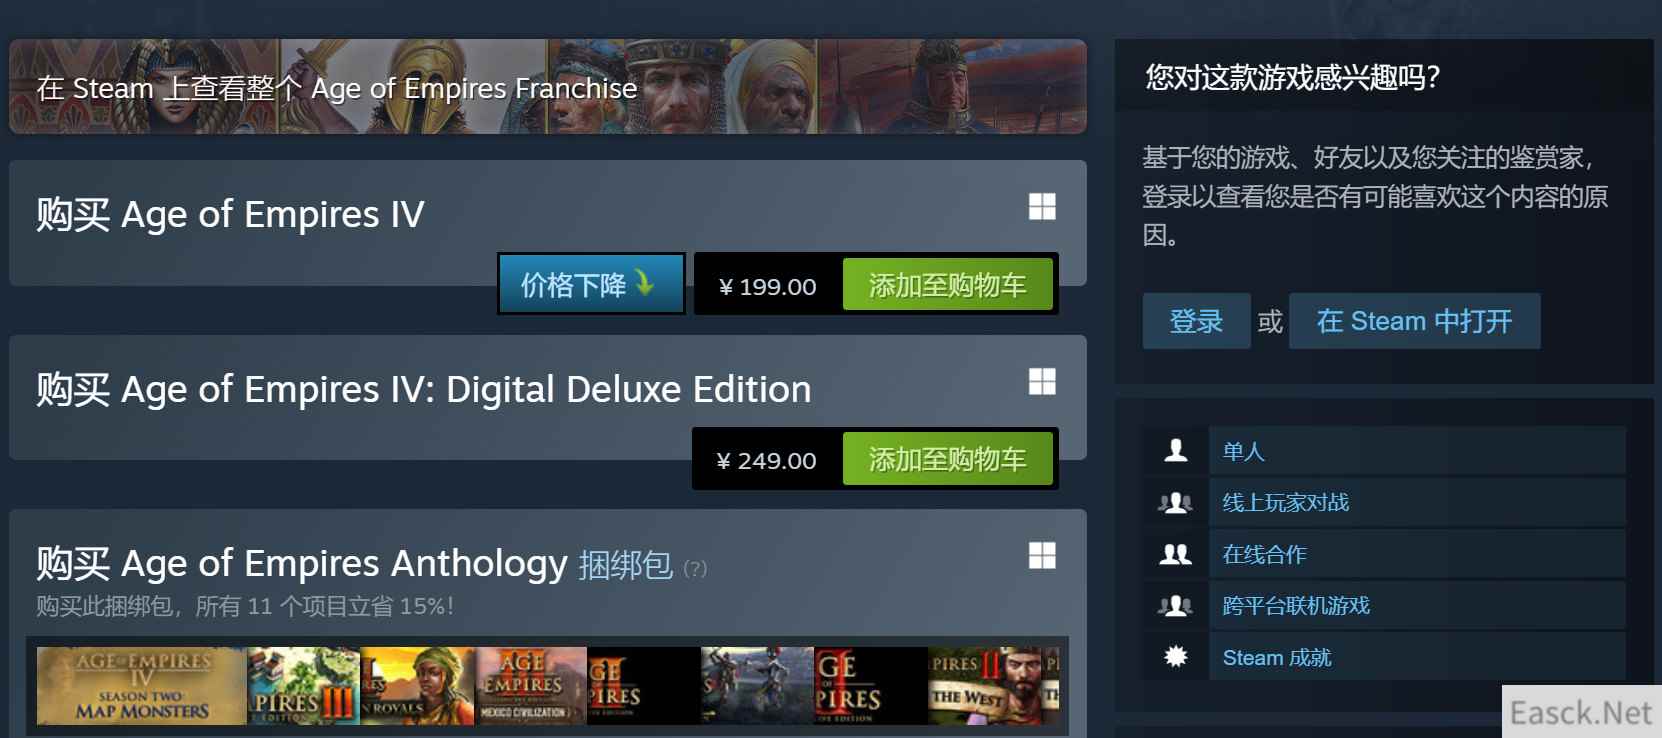The width and height of the screenshot is (1662, 738).
Task: Add Digital Deluxe Edition ¥249 to cart
Action: click(947, 459)
